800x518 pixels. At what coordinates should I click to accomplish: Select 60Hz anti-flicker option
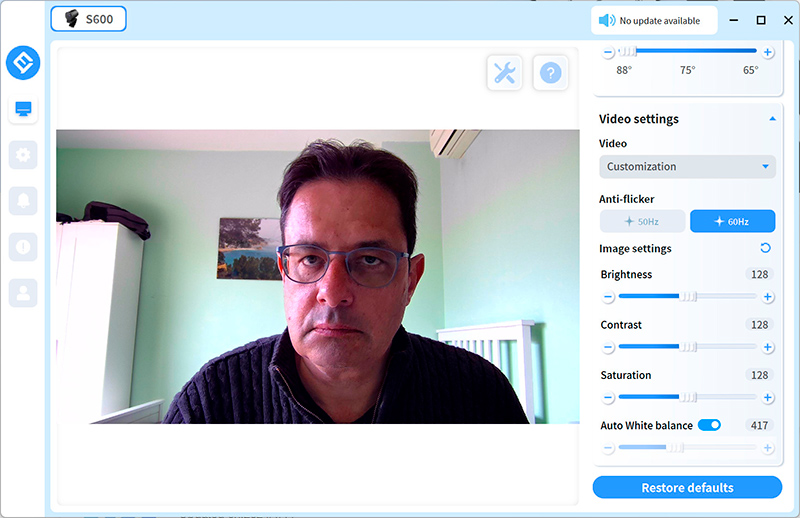732,221
